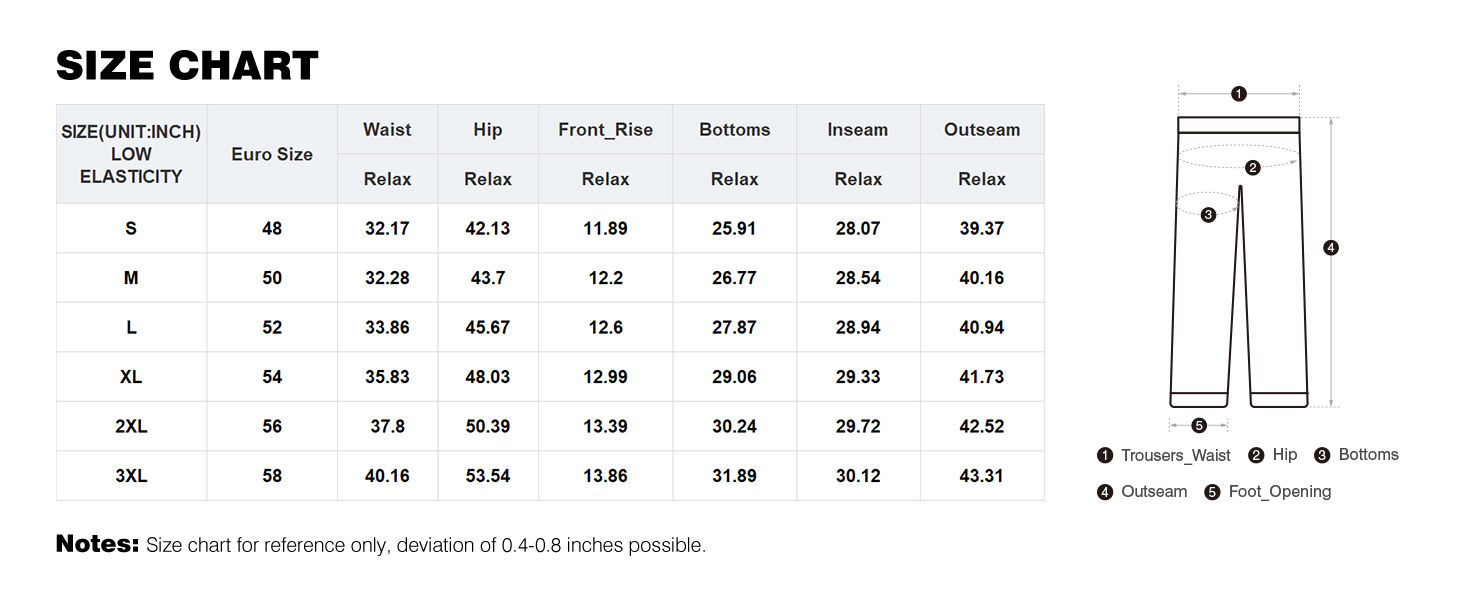
Task: Click marker 3 on the trousers diagram thigh
Action: [1208, 214]
